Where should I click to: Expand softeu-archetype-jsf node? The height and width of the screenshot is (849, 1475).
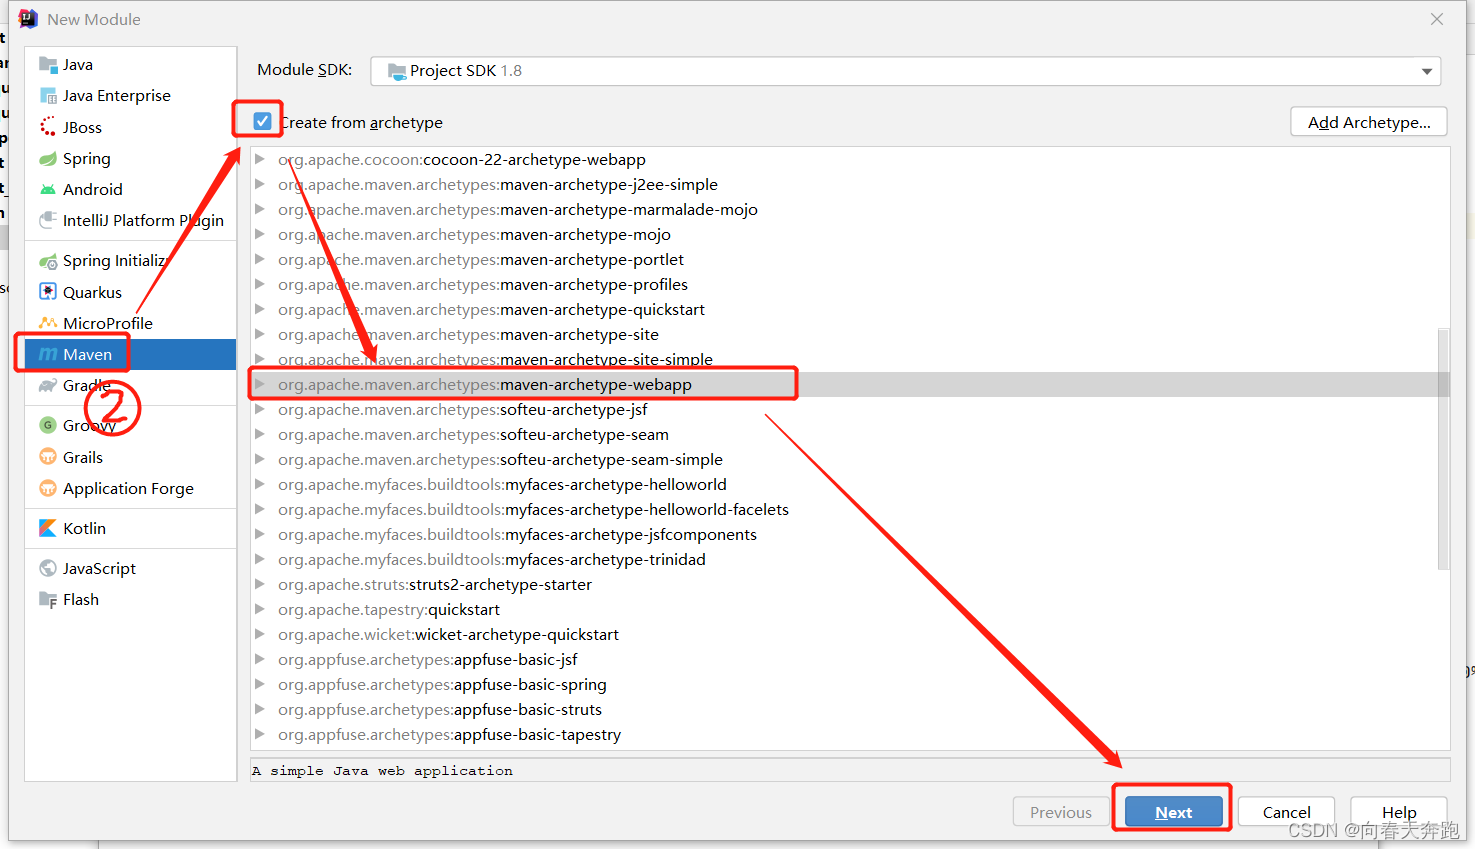pos(260,409)
